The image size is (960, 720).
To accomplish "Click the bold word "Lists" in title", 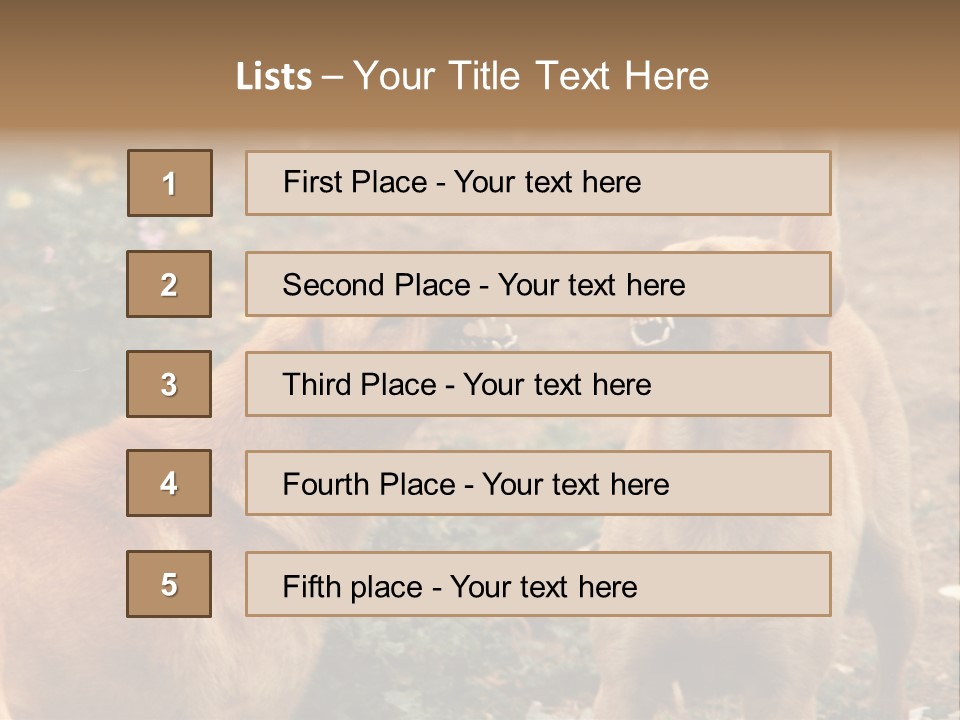I will [273, 77].
